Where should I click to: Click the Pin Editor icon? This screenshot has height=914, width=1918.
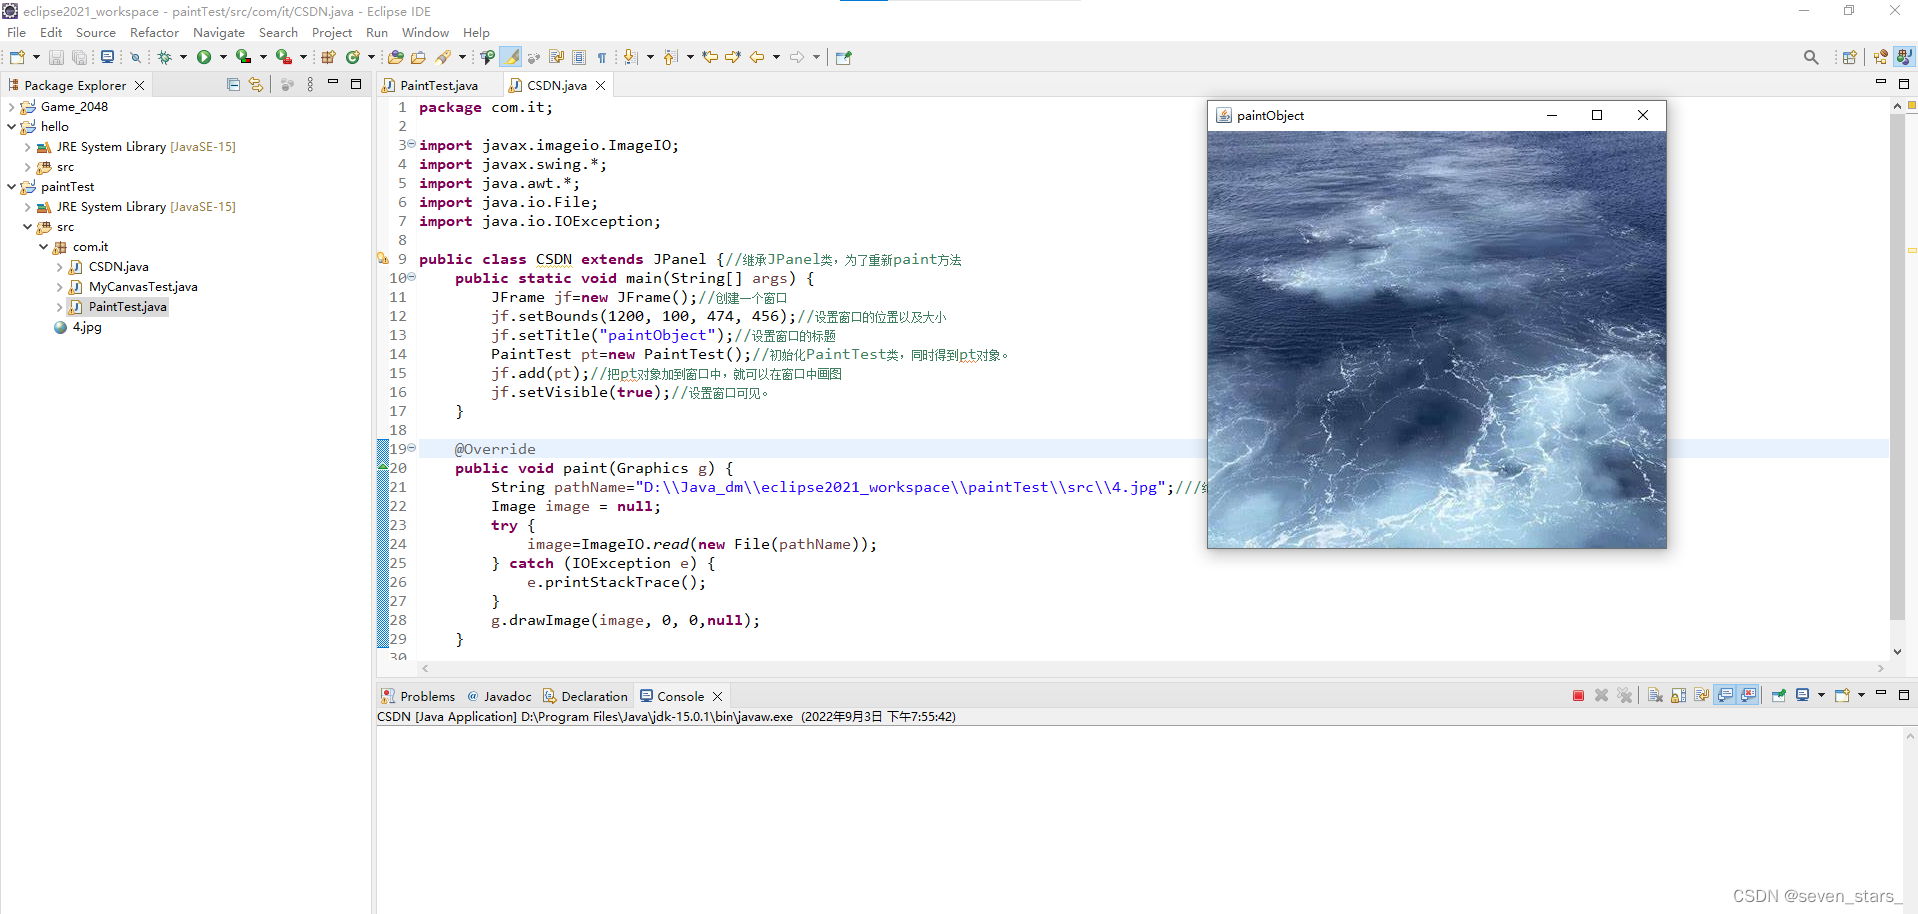pos(843,57)
